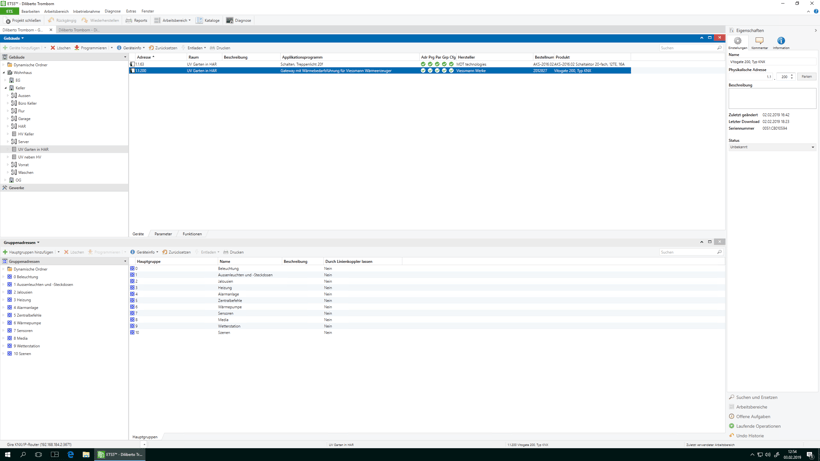
Task: Expand the EG tree node
Action: tap(6, 80)
